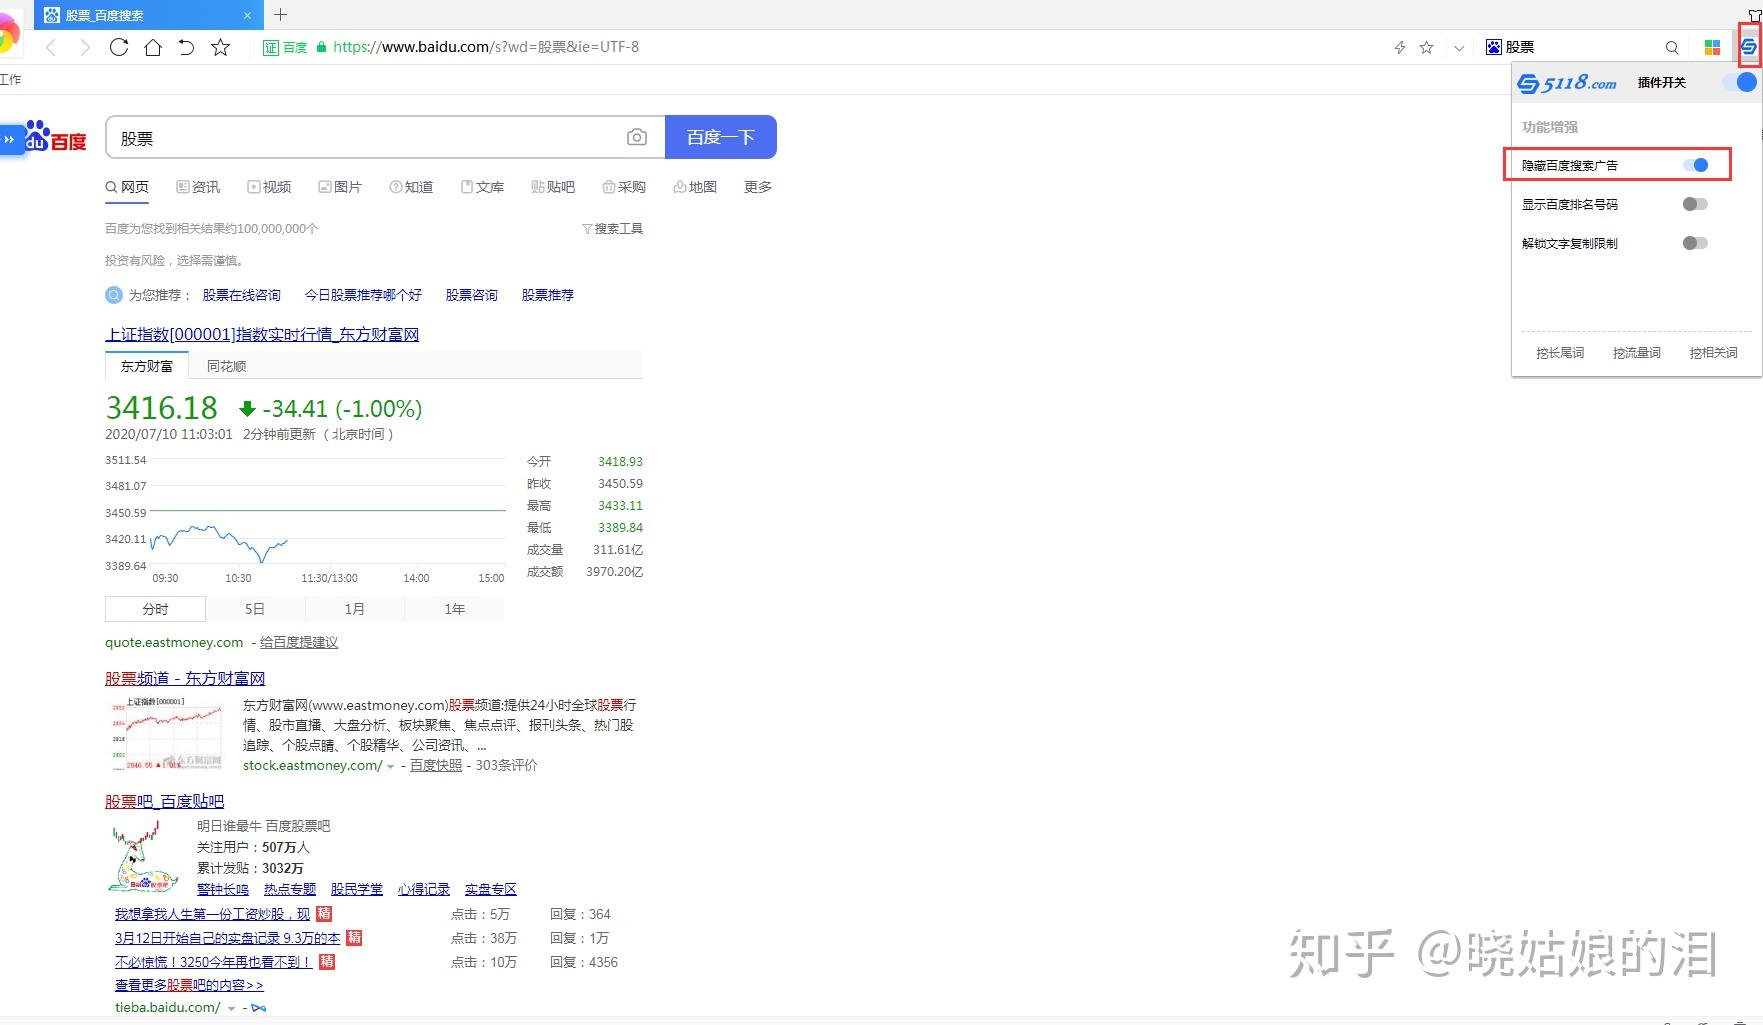Image resolution: width=1763 pixels, height=1025 pixels.
Task: Click suggested search 股票咨询
Action: (471, 295)
